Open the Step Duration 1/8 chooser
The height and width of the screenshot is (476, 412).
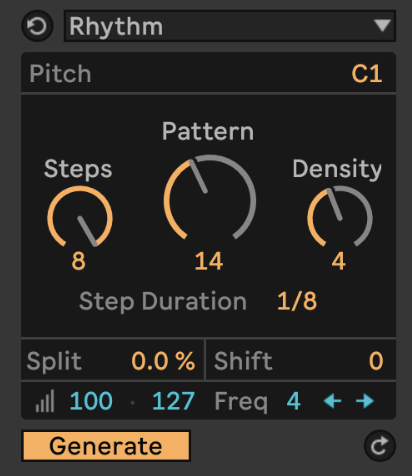coord(297,301)
